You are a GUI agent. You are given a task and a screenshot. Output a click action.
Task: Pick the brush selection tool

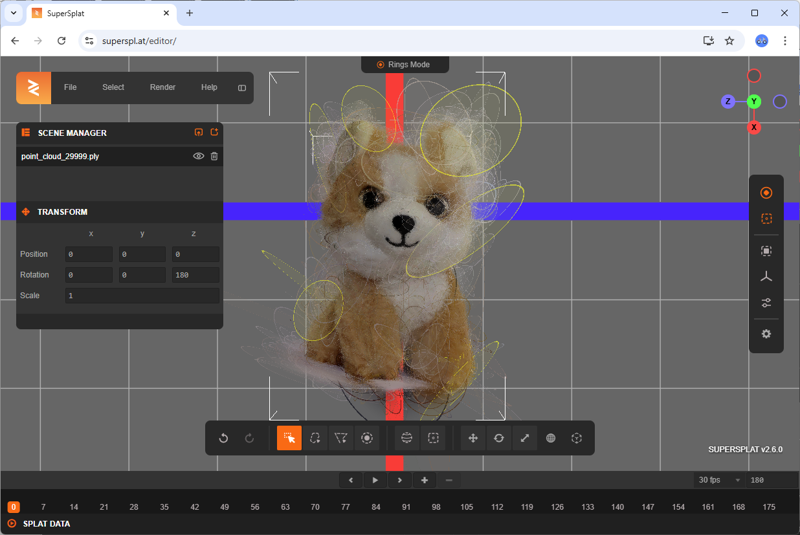point(367,438)
